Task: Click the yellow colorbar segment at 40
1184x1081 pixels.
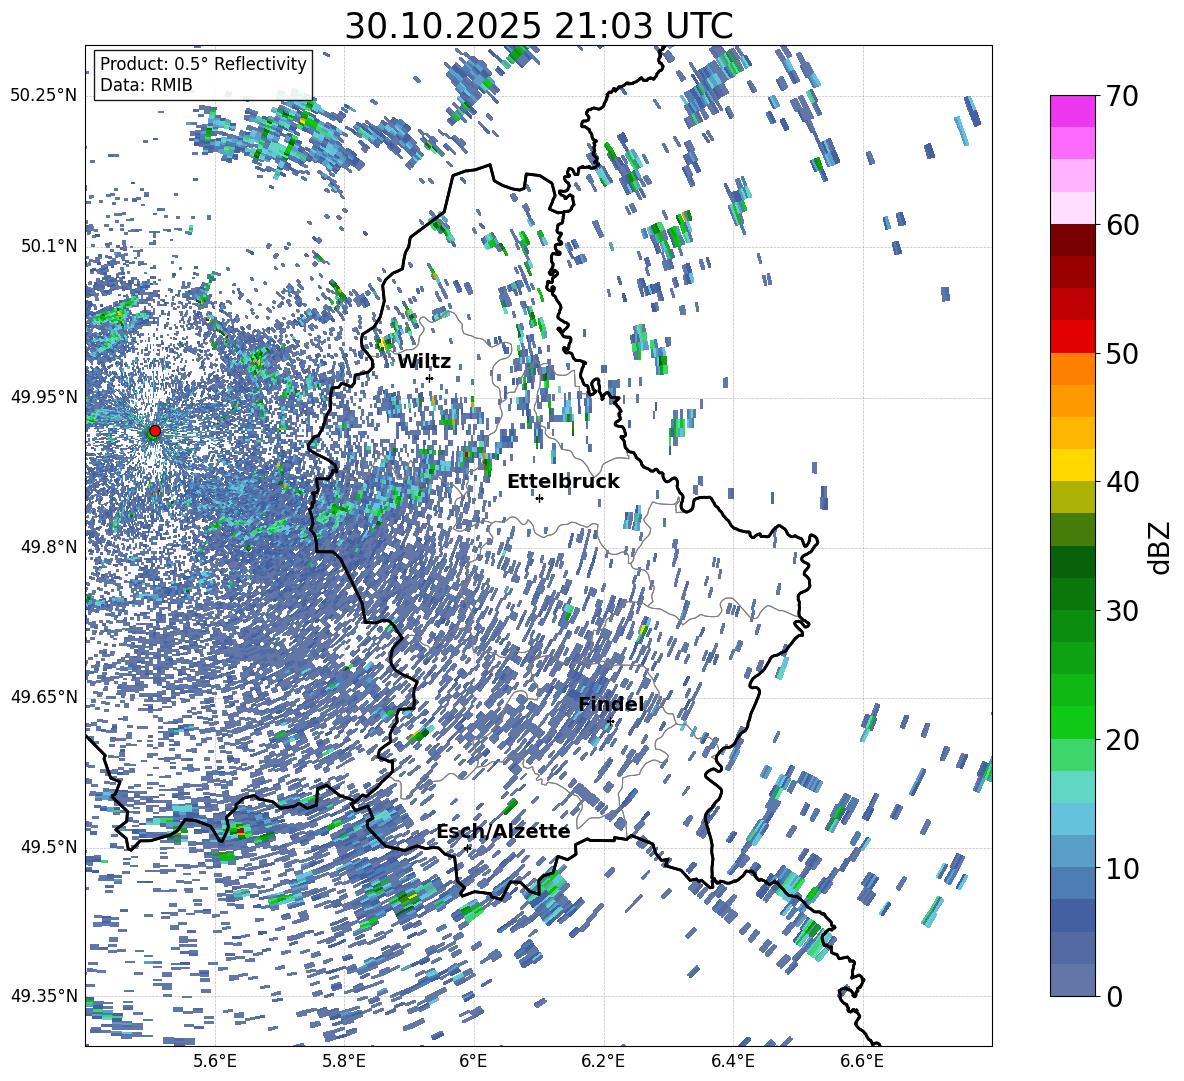Action: (1072, 465)
